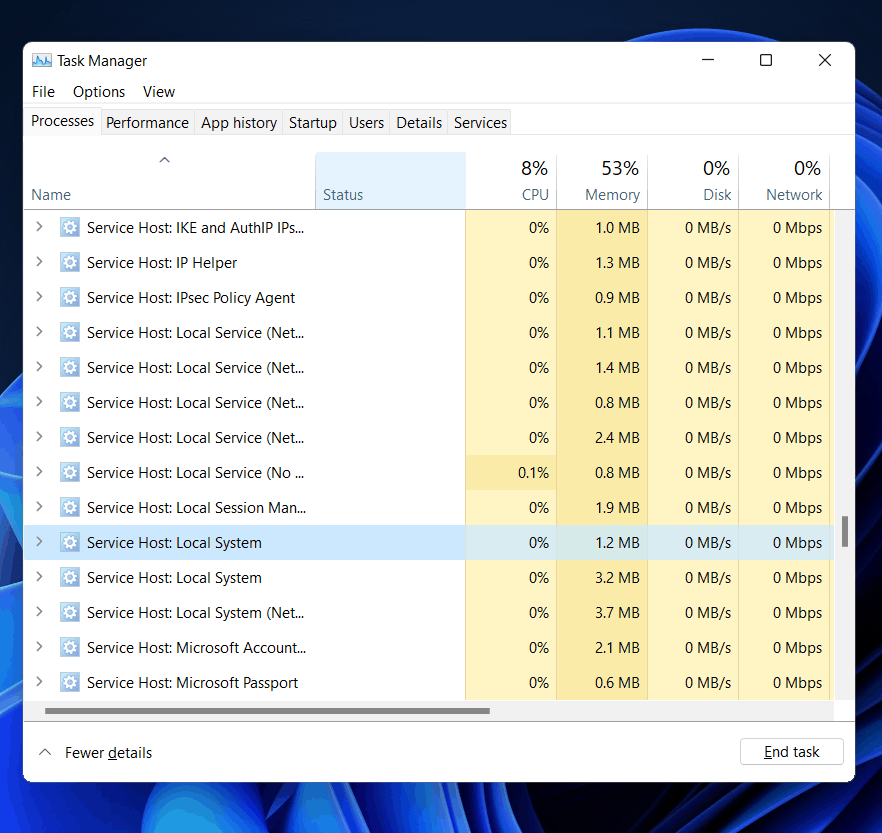Click the Task Manager title bar icon
This screenshot has height=833, width=882.
(42, 61)
